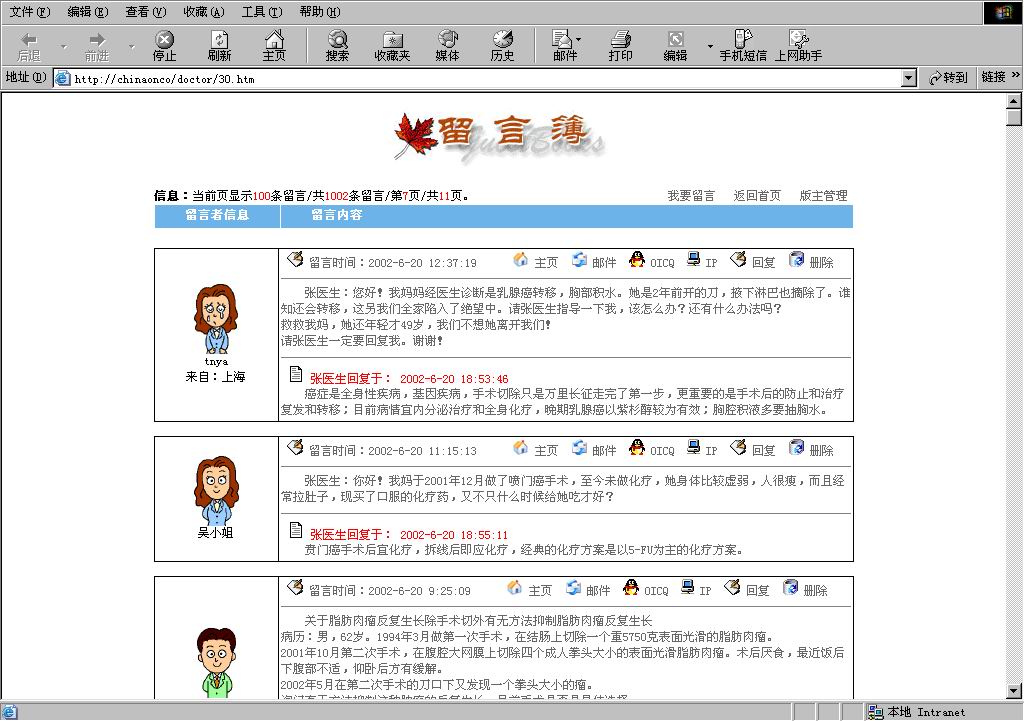Click the Mail (邮件) toolbar icon
Screen dimensions: 1024x721
pos(562,46)
